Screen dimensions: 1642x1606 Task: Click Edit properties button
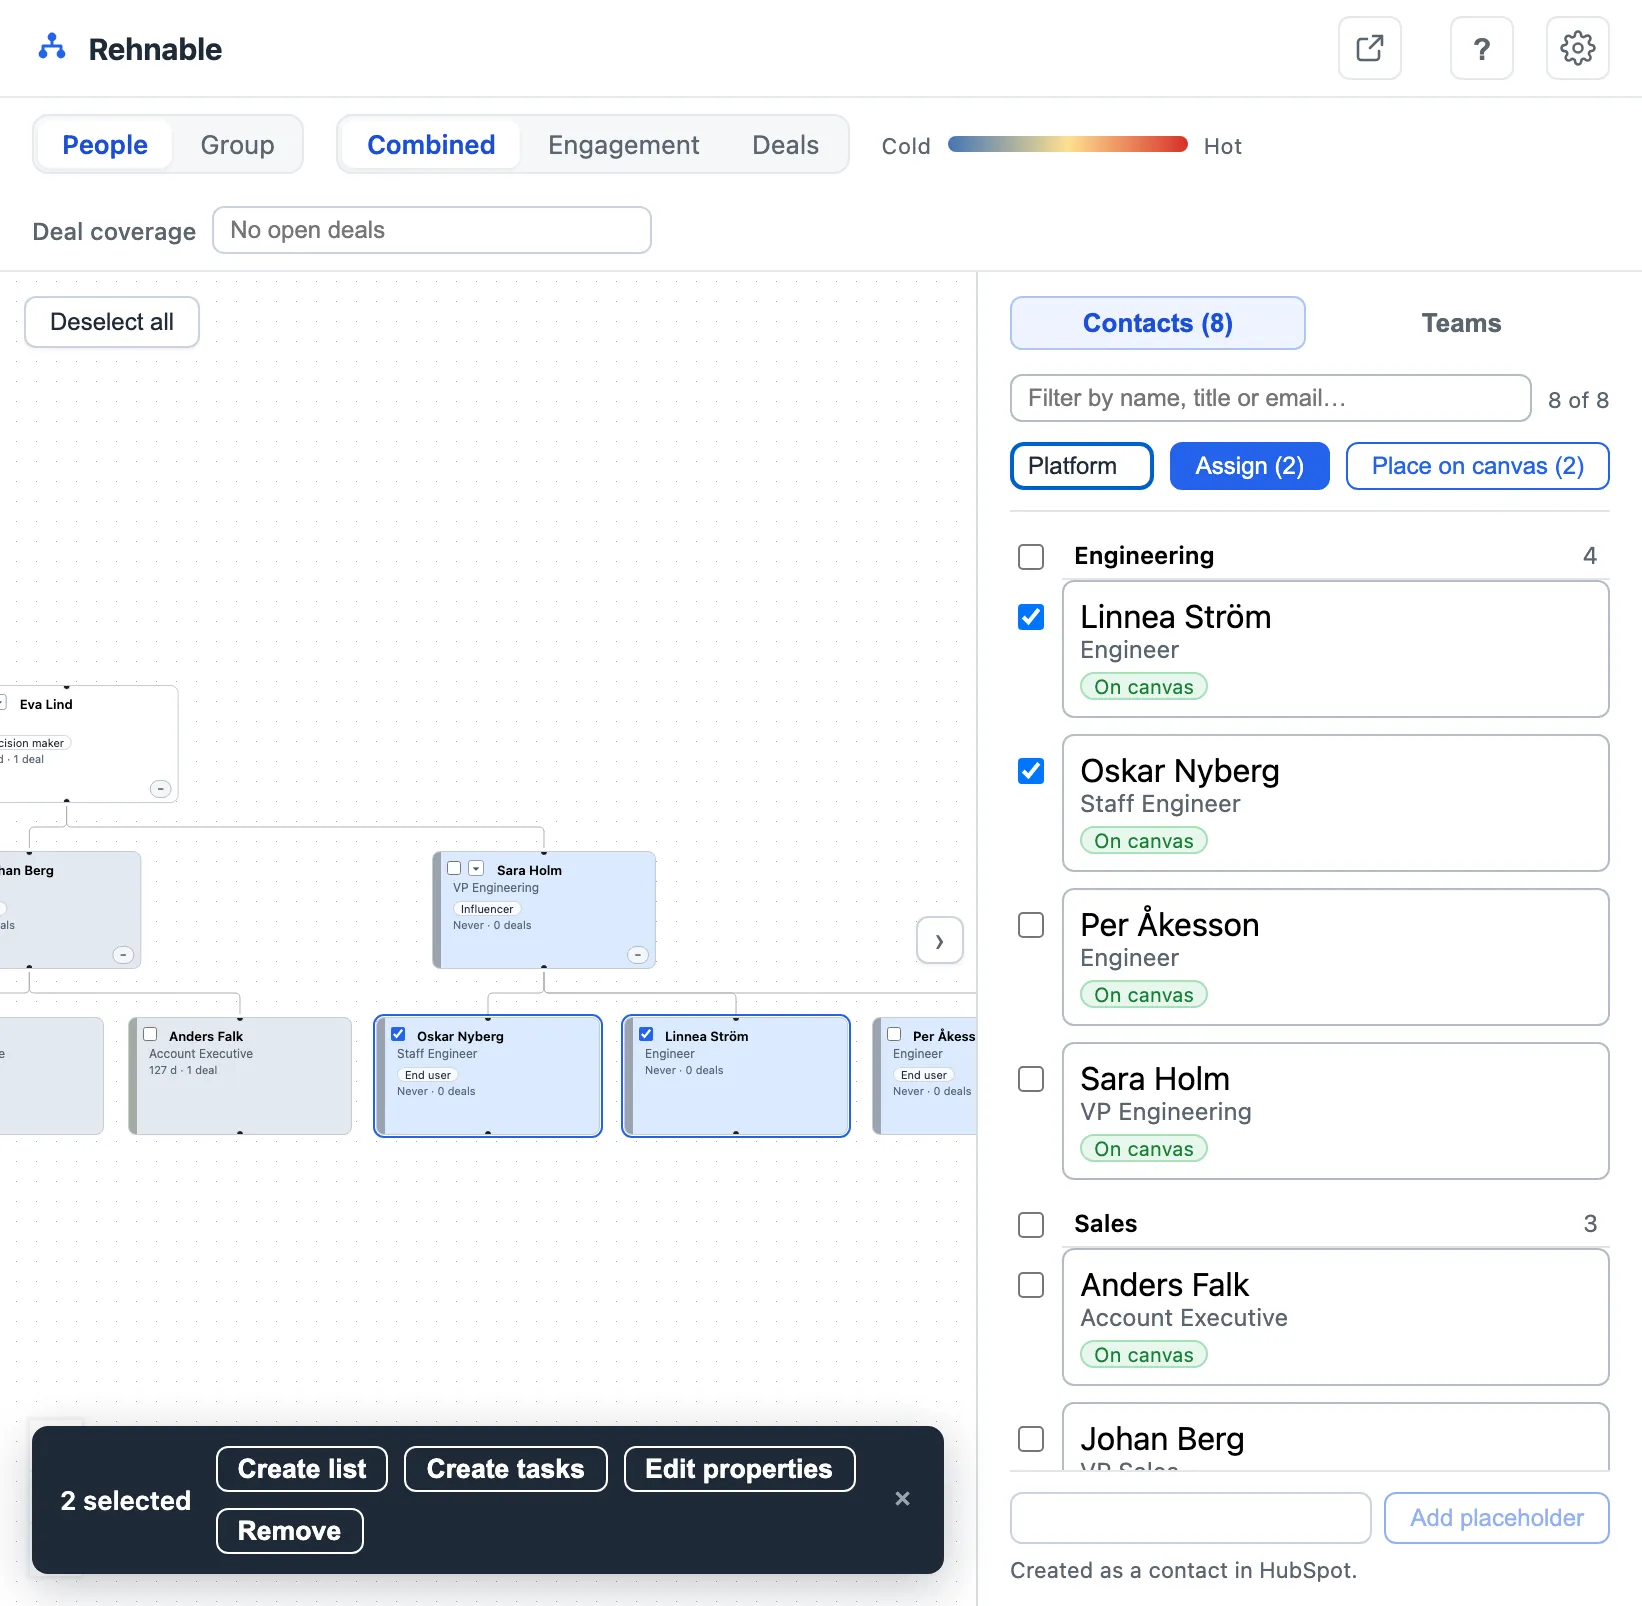click(x=739, y=1469)
